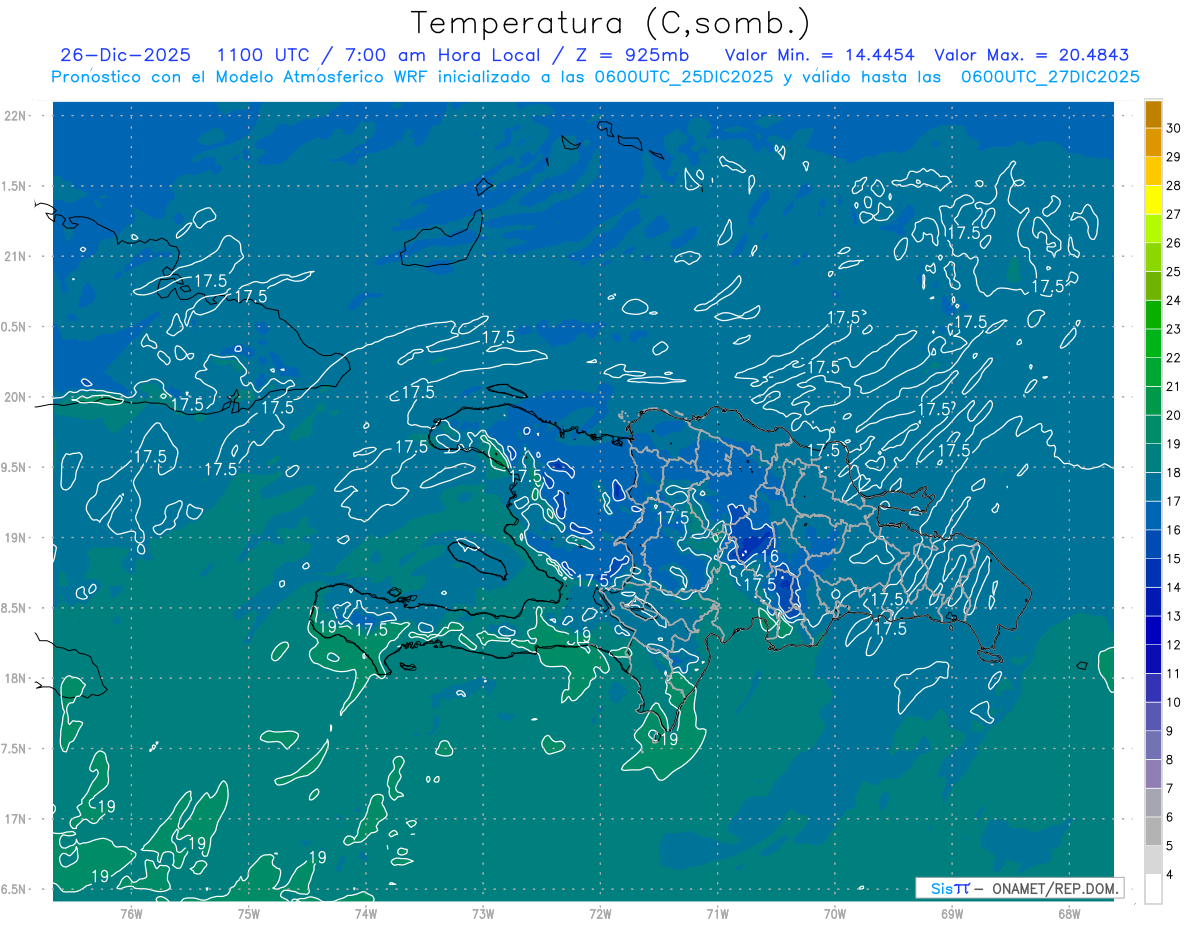This screenshot has width=1200, height=927.
Task: Click the '17N' latitude axis label
Action: point(14,819)
